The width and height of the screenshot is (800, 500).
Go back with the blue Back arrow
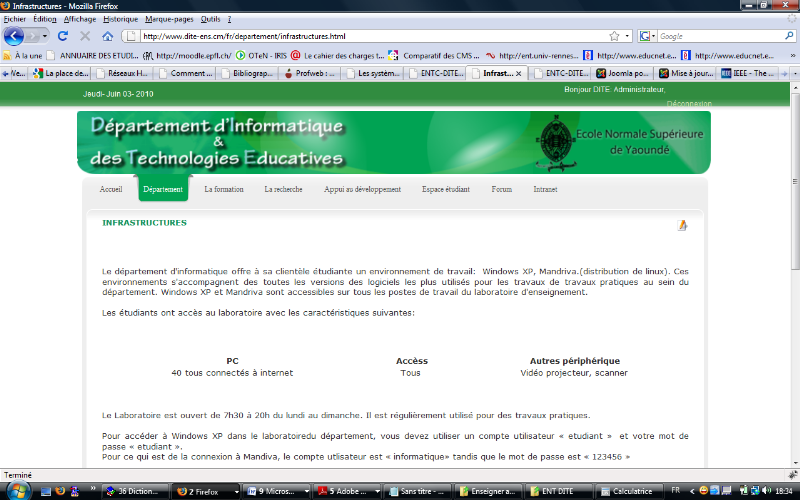(x=14, y=36)
